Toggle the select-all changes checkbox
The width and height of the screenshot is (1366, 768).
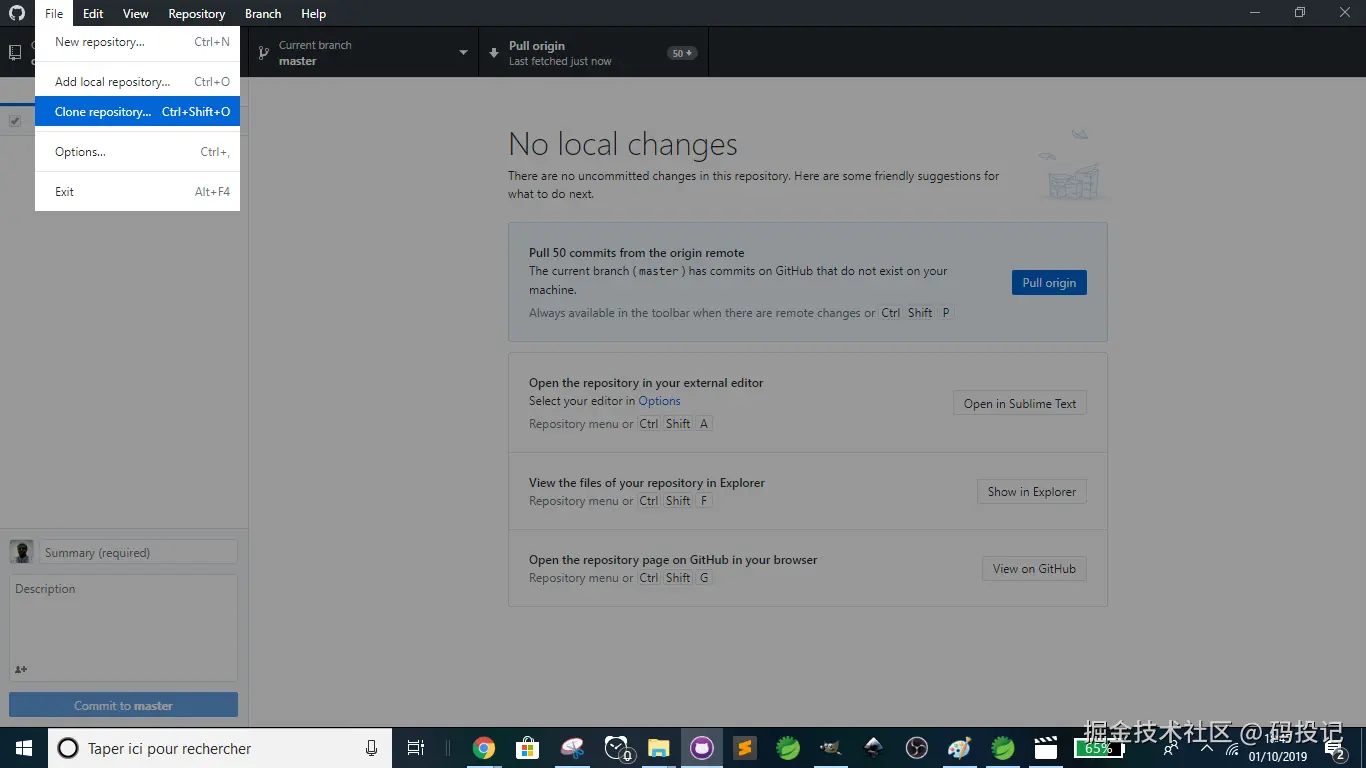[15, 121]
